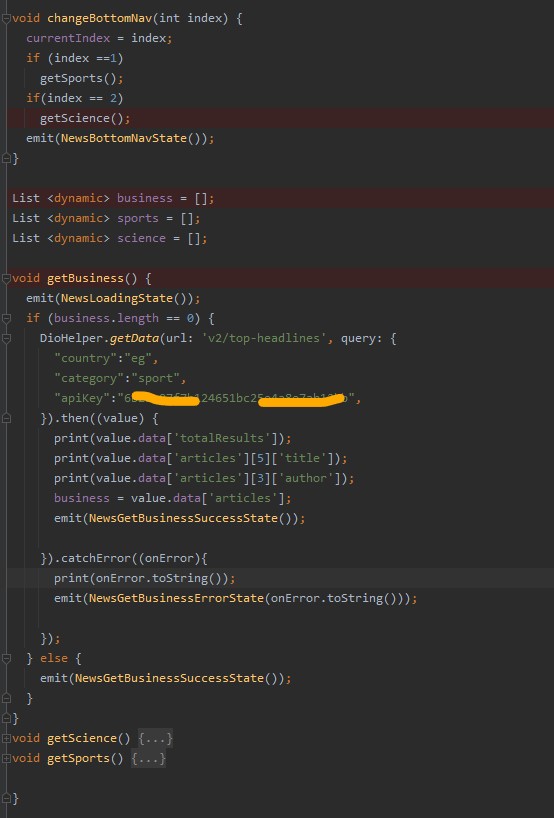Click NewsGetBusinessErrorState in the emit call
Image resolution: width=554 pixels, height=818 pixels.
click(176, 598)
